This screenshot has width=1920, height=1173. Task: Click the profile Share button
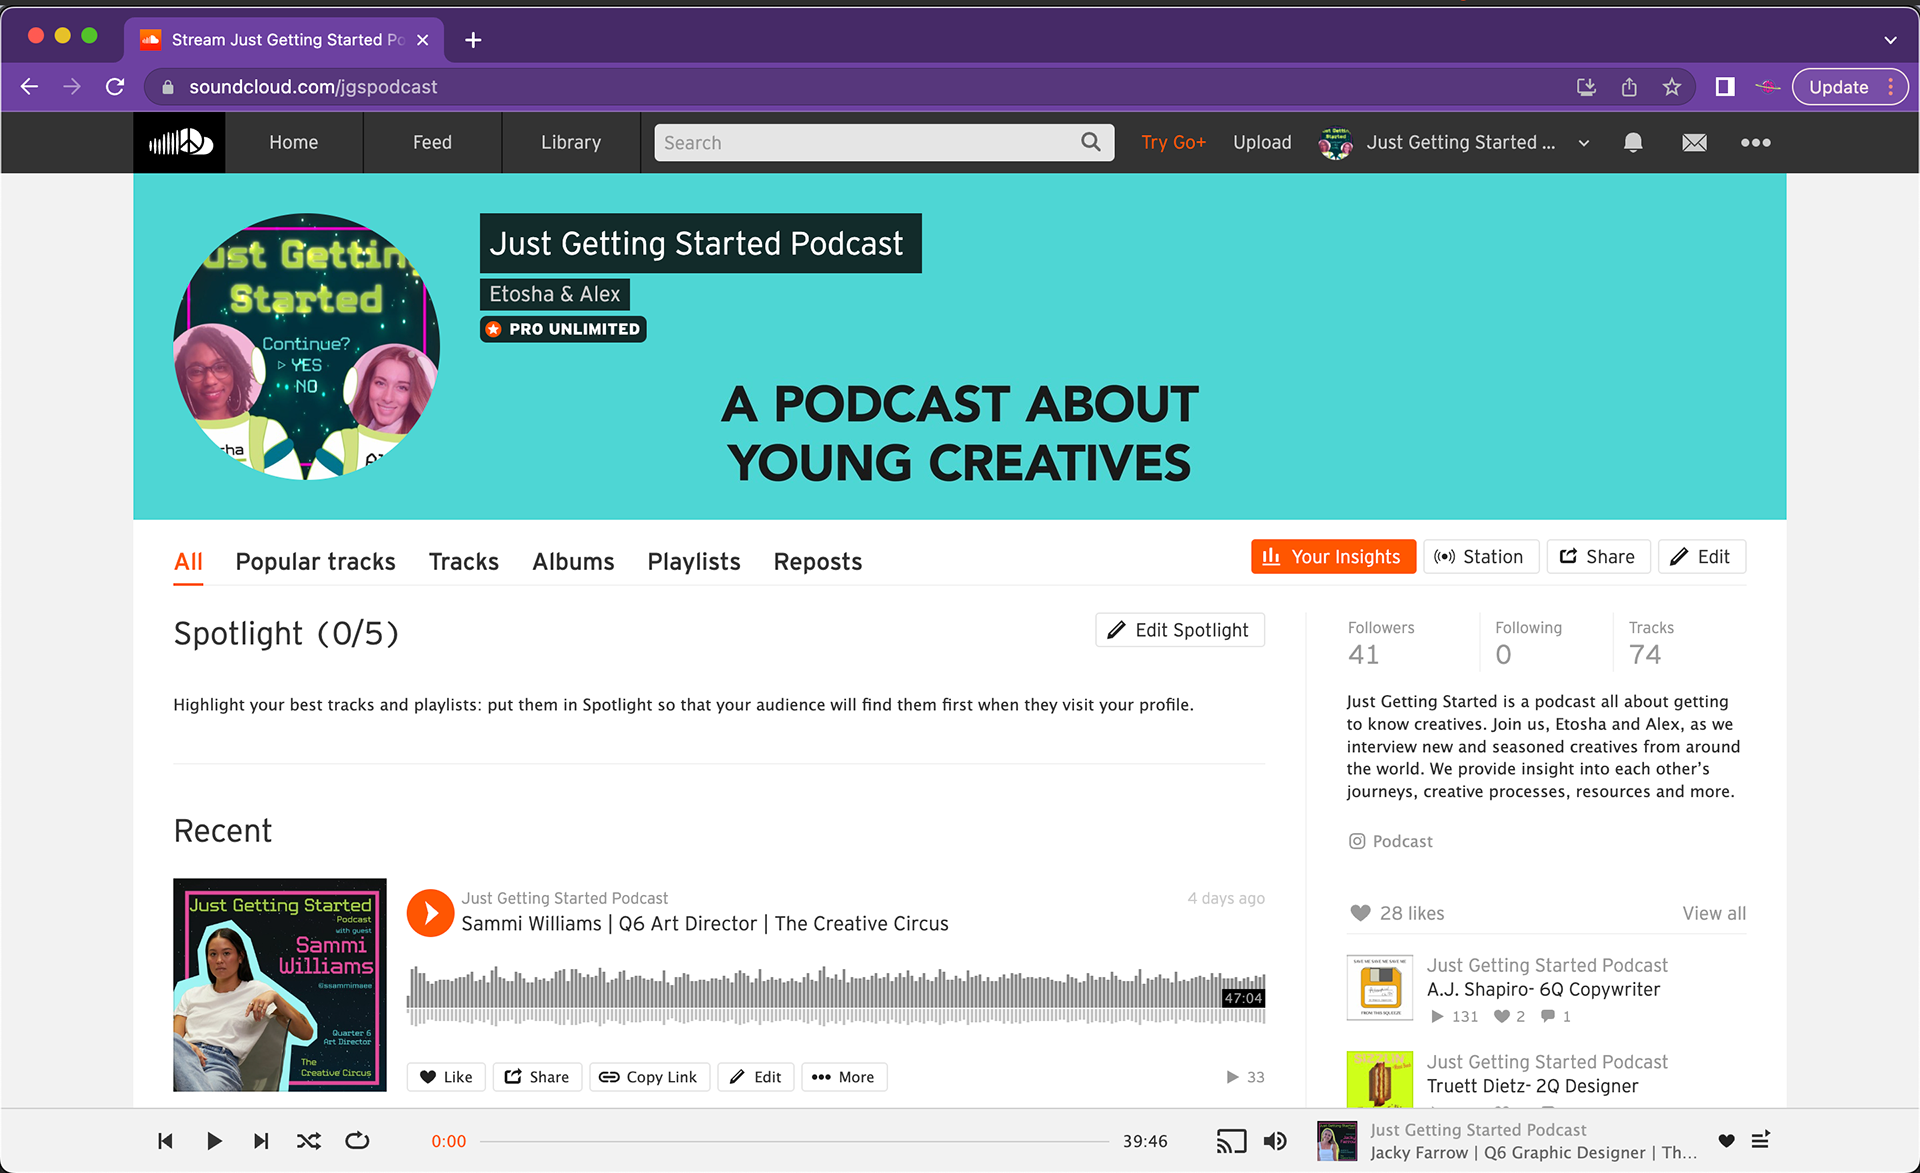pos(1598,557)
